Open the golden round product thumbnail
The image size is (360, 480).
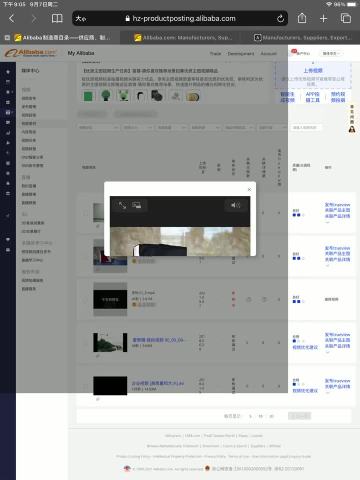click(193, 97)
